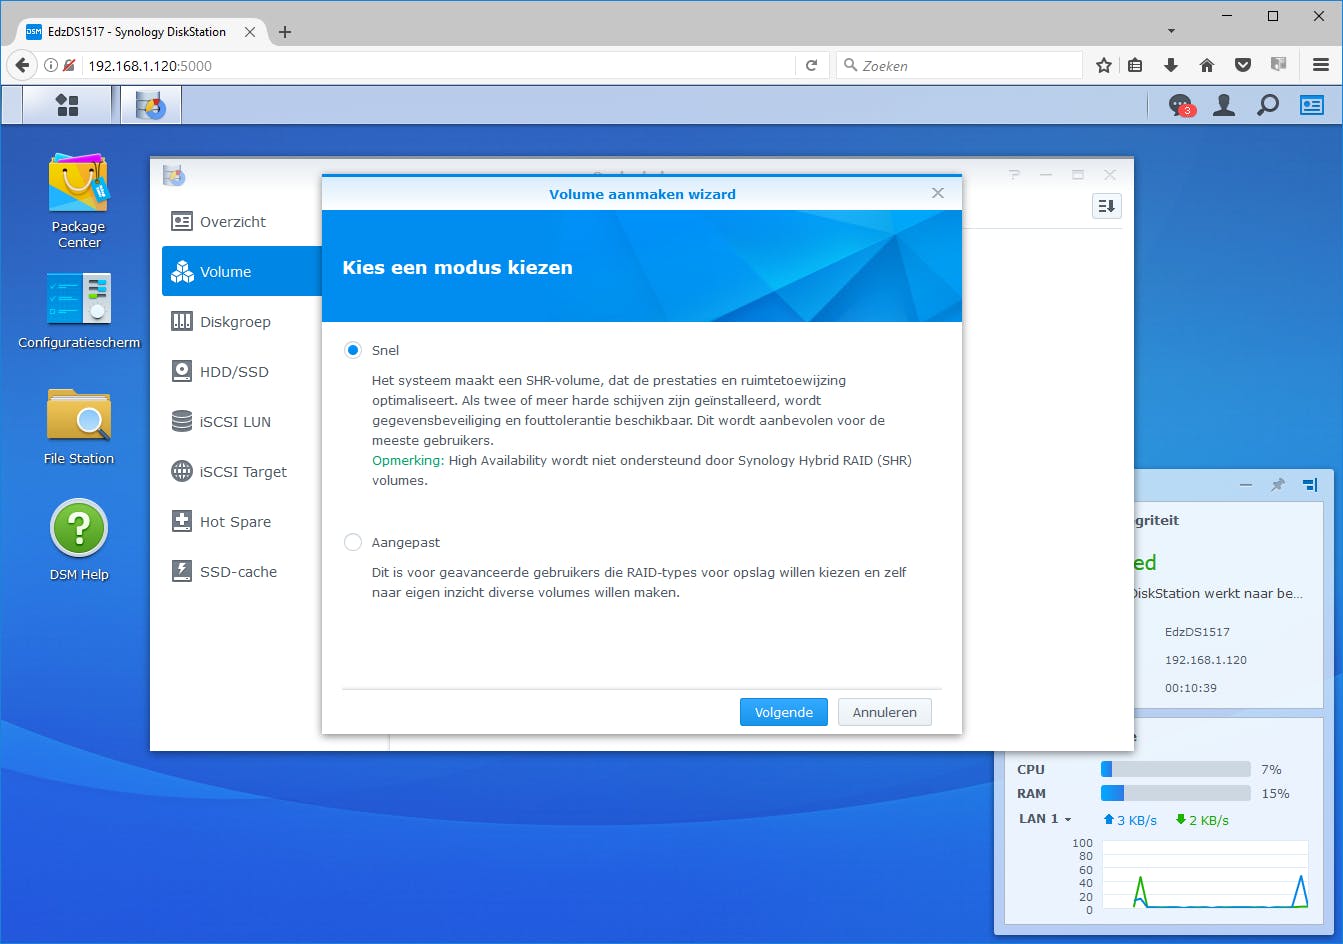Open the user account options icon
Image resolution: width=1343 pixels, height=944 pixels.
coord(1224,105)
